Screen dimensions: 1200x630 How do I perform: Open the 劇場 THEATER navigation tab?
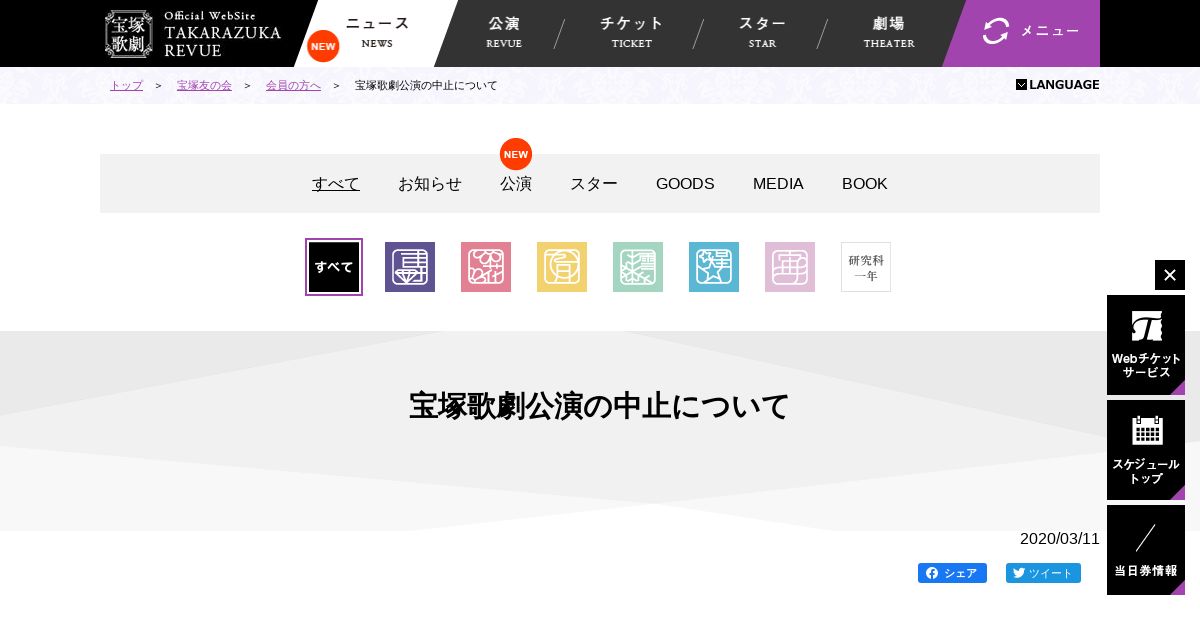click(889, 33)
